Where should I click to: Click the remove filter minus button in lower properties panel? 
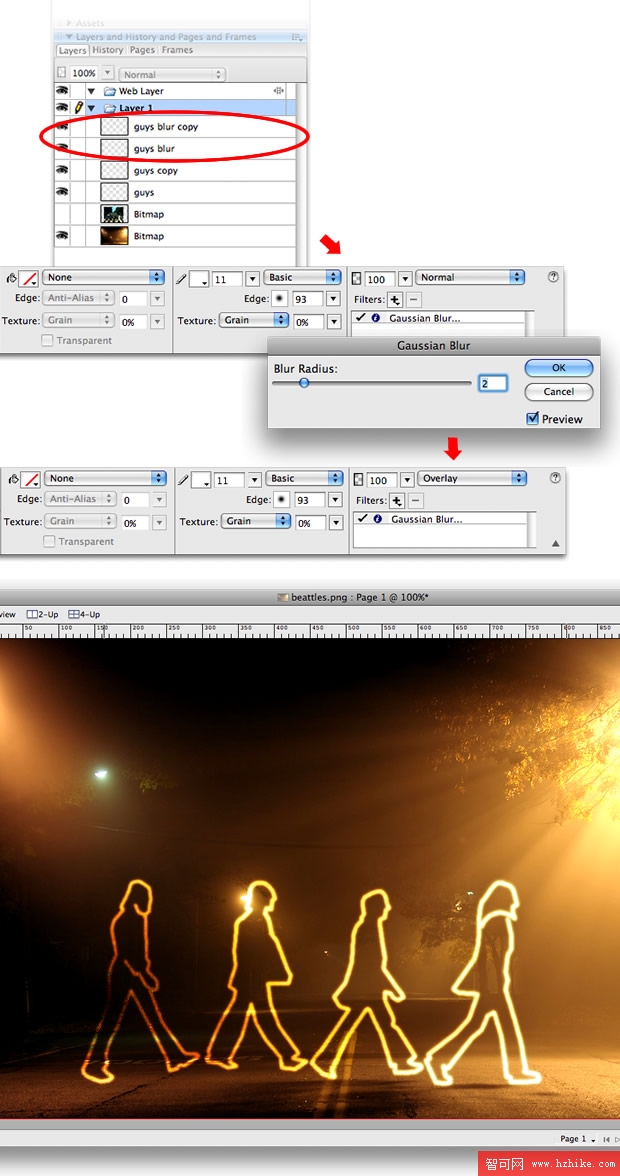pos(416,500)
